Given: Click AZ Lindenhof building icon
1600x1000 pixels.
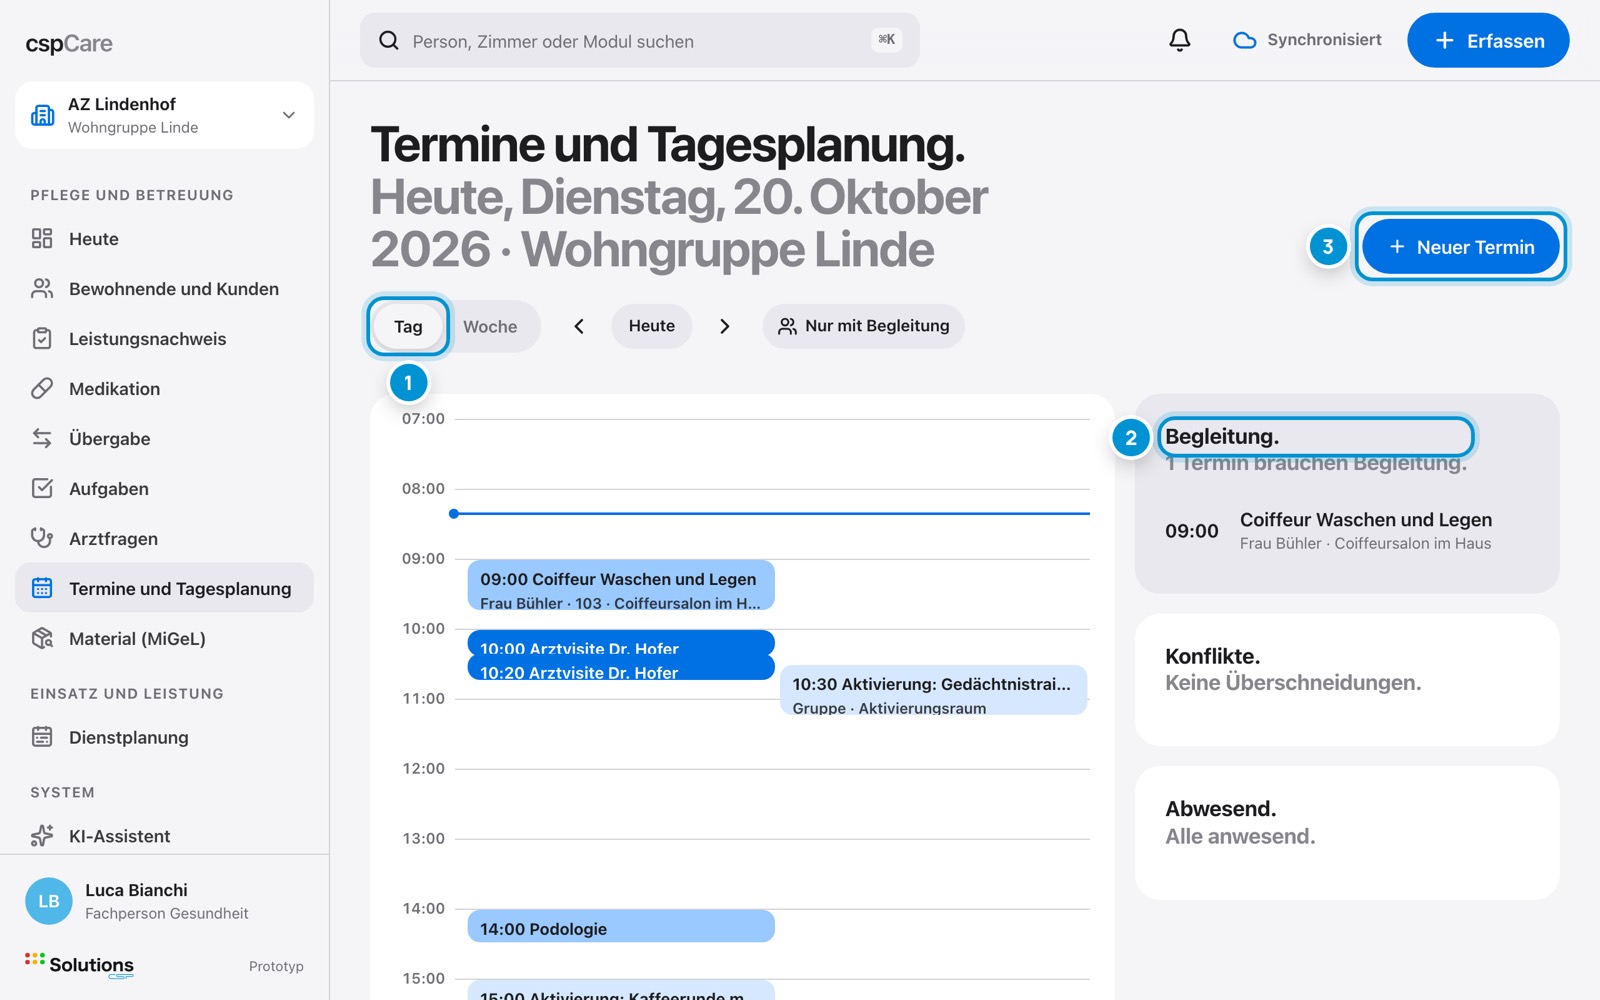Looking at the screenshot, I should click(x=43, y=115).
